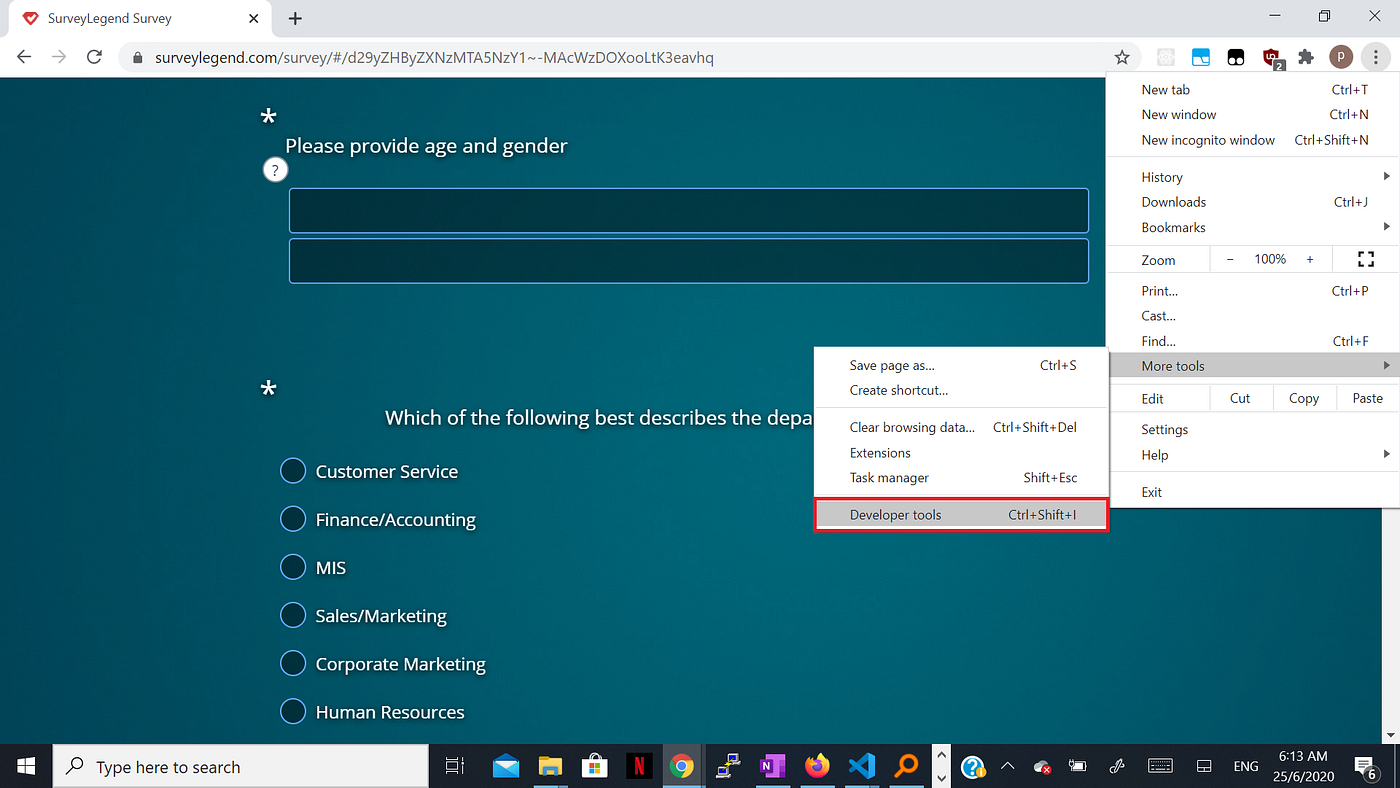Click the padlock icon in the address bar
The width and height of the screenshot is (1400, 788).
click(x=136, y=57)
